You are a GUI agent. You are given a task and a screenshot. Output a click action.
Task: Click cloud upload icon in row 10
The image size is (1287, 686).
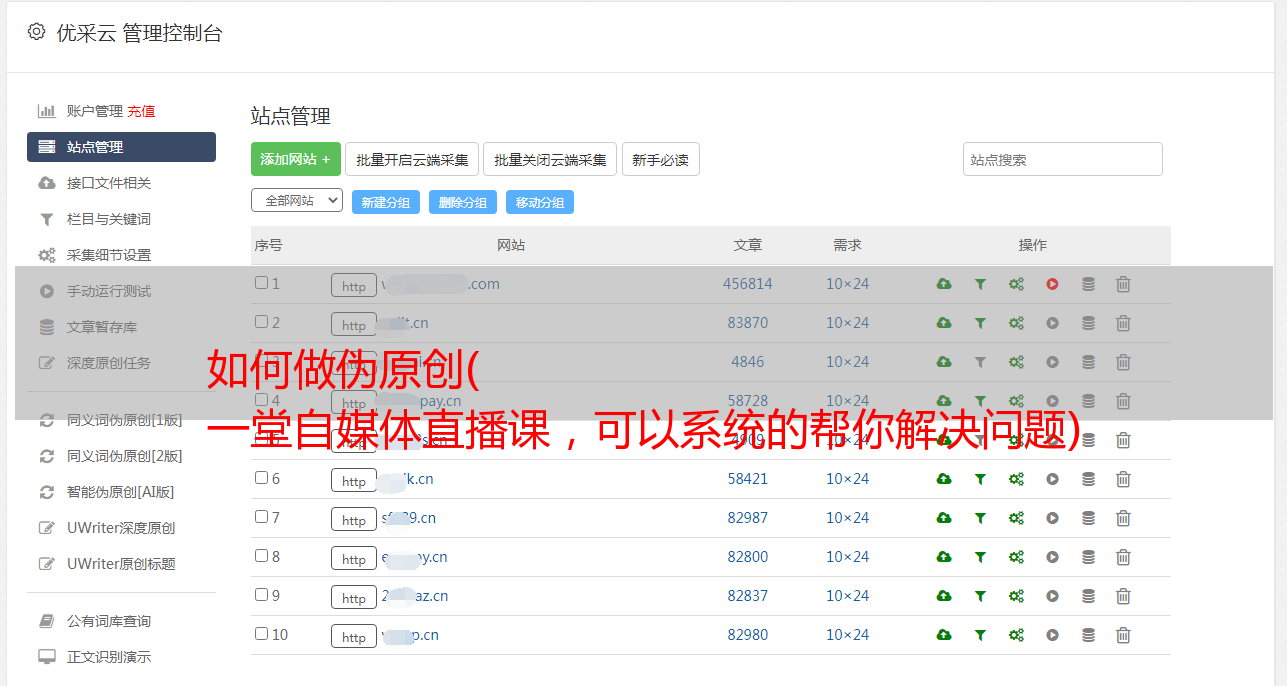(x=944, y=635)
